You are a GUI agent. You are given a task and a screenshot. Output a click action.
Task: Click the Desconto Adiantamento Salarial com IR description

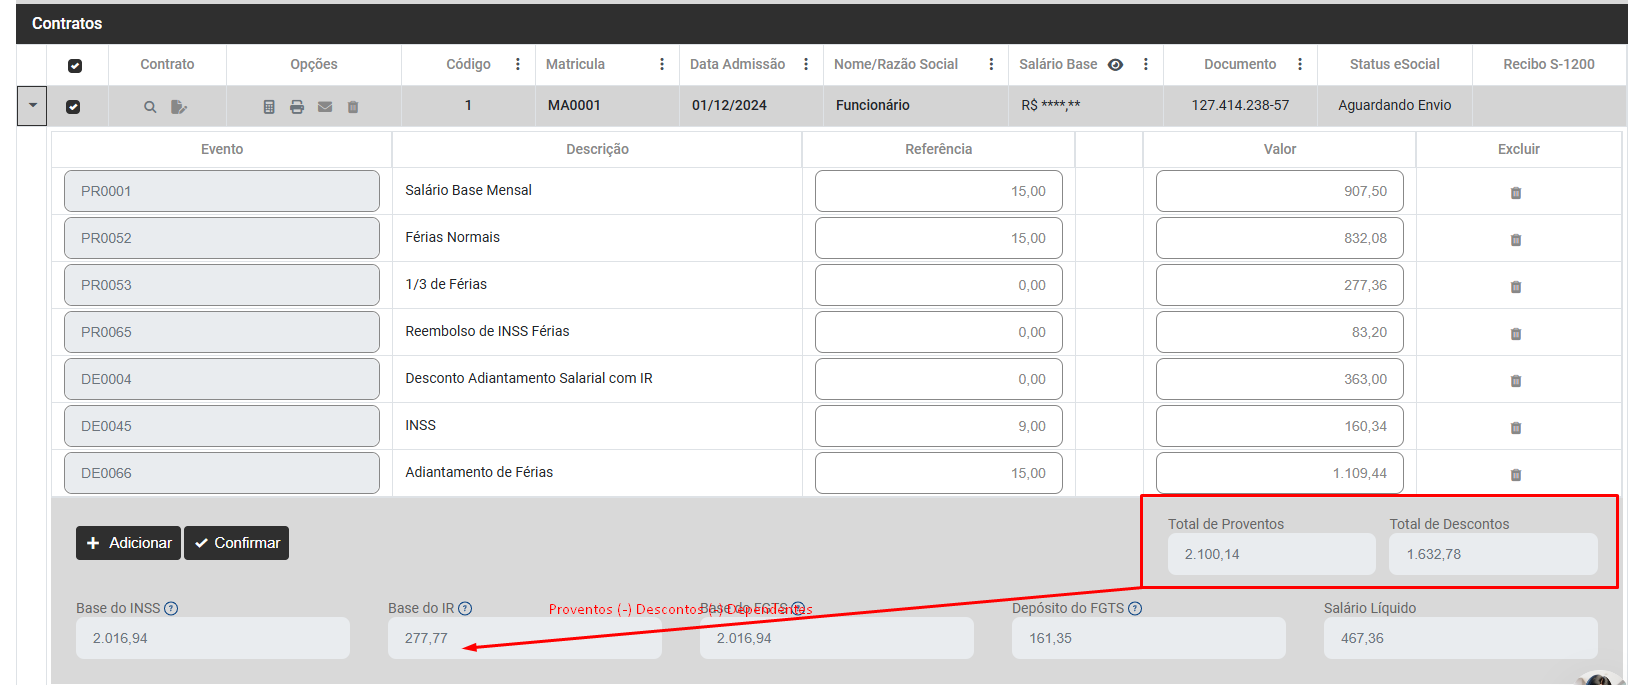point(529,378)
